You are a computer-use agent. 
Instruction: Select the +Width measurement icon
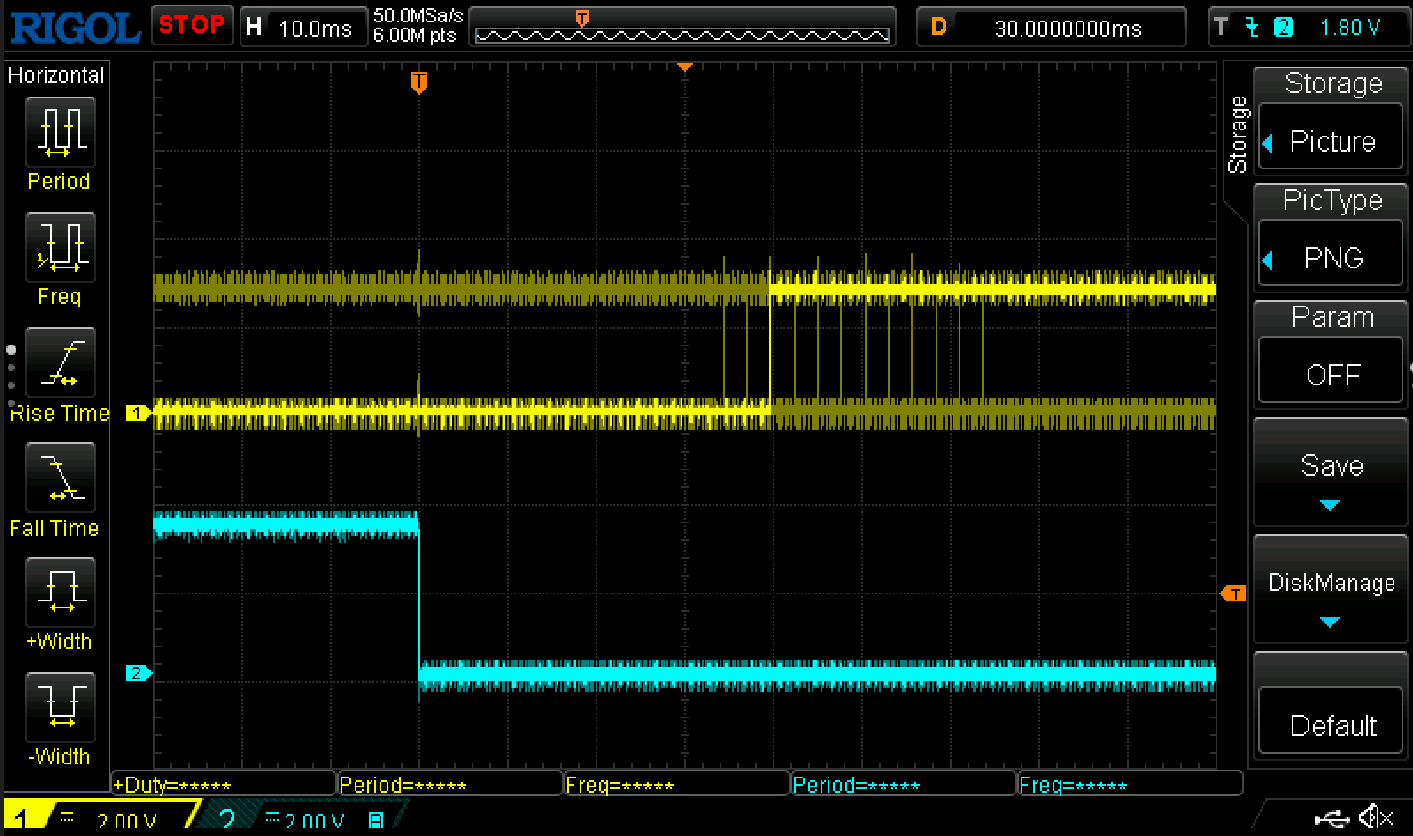pyautogui.click(x=59, y=592)
